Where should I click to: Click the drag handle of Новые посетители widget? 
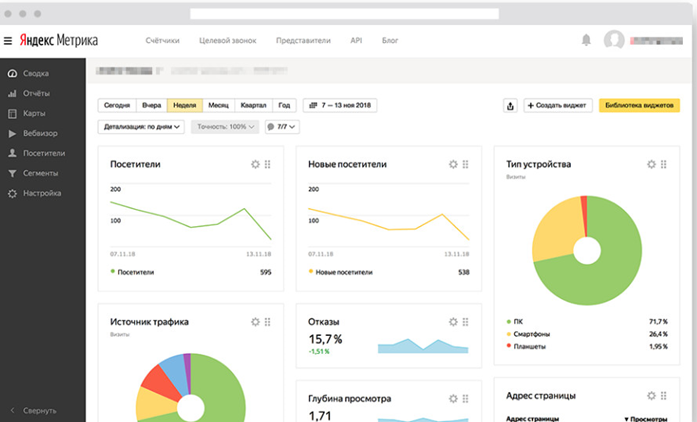(465, 165)
